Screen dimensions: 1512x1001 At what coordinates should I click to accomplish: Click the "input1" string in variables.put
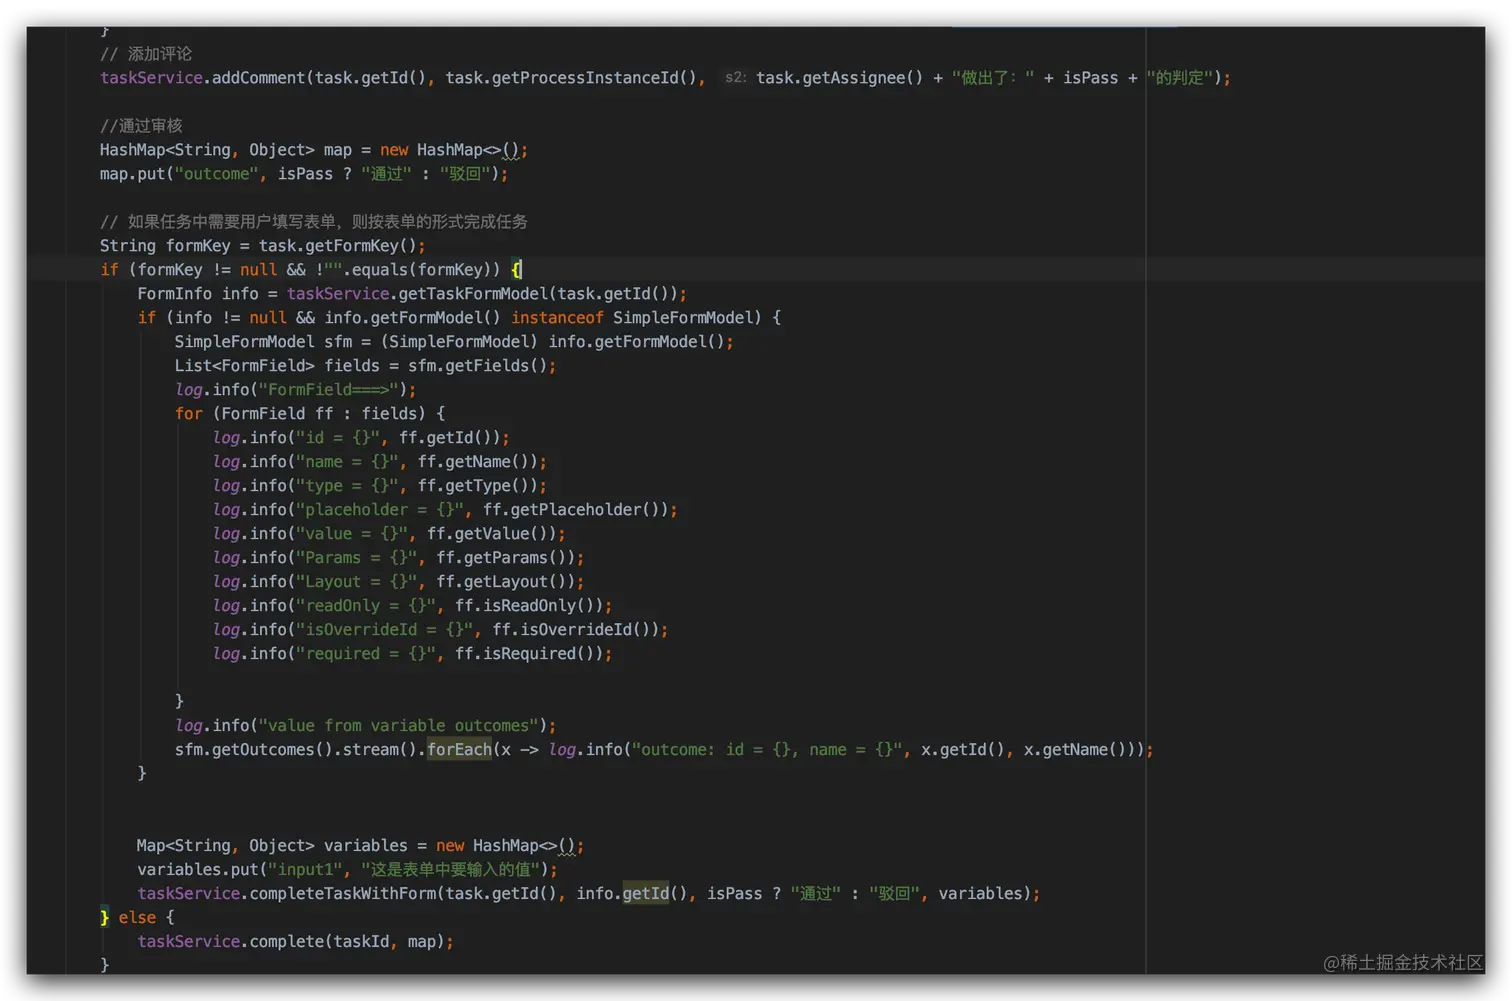pyautogui.click(x=305, y=870)
